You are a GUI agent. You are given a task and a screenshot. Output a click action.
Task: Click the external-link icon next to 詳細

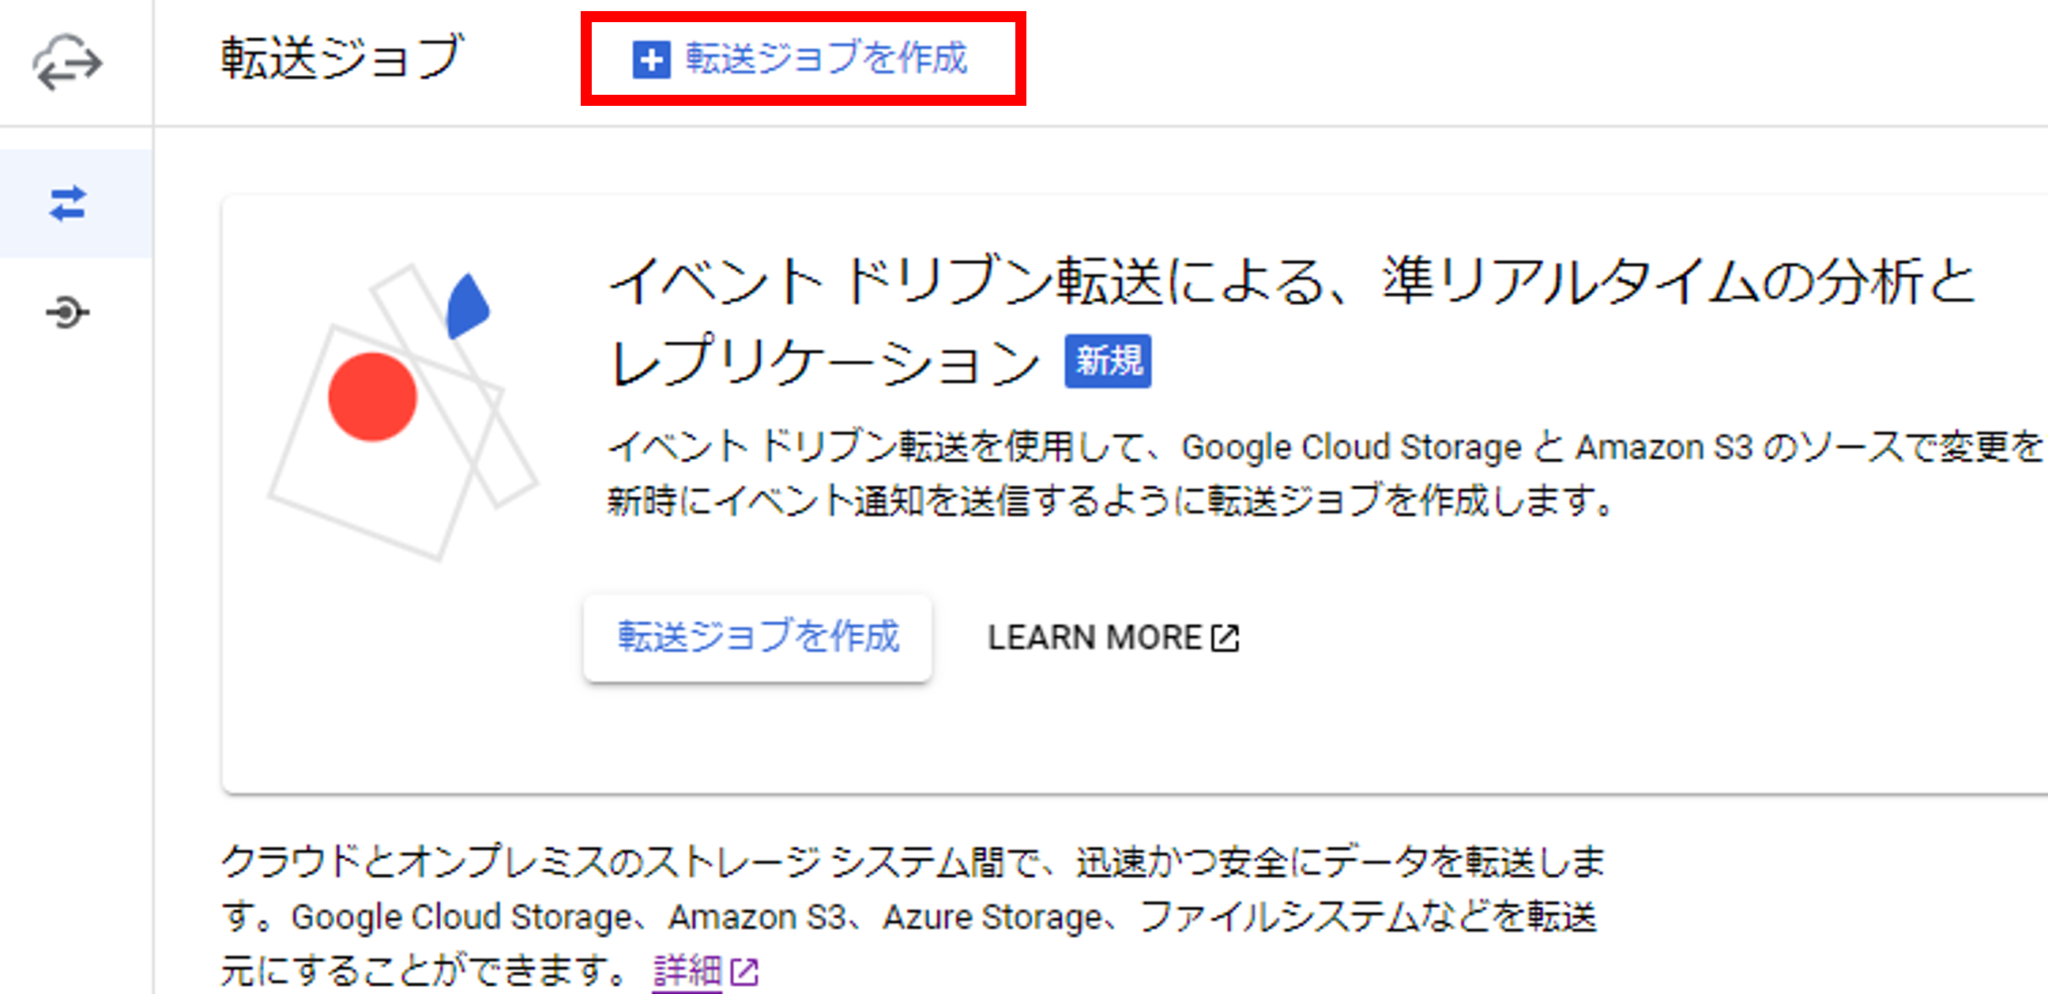click(x=744, y=968)
